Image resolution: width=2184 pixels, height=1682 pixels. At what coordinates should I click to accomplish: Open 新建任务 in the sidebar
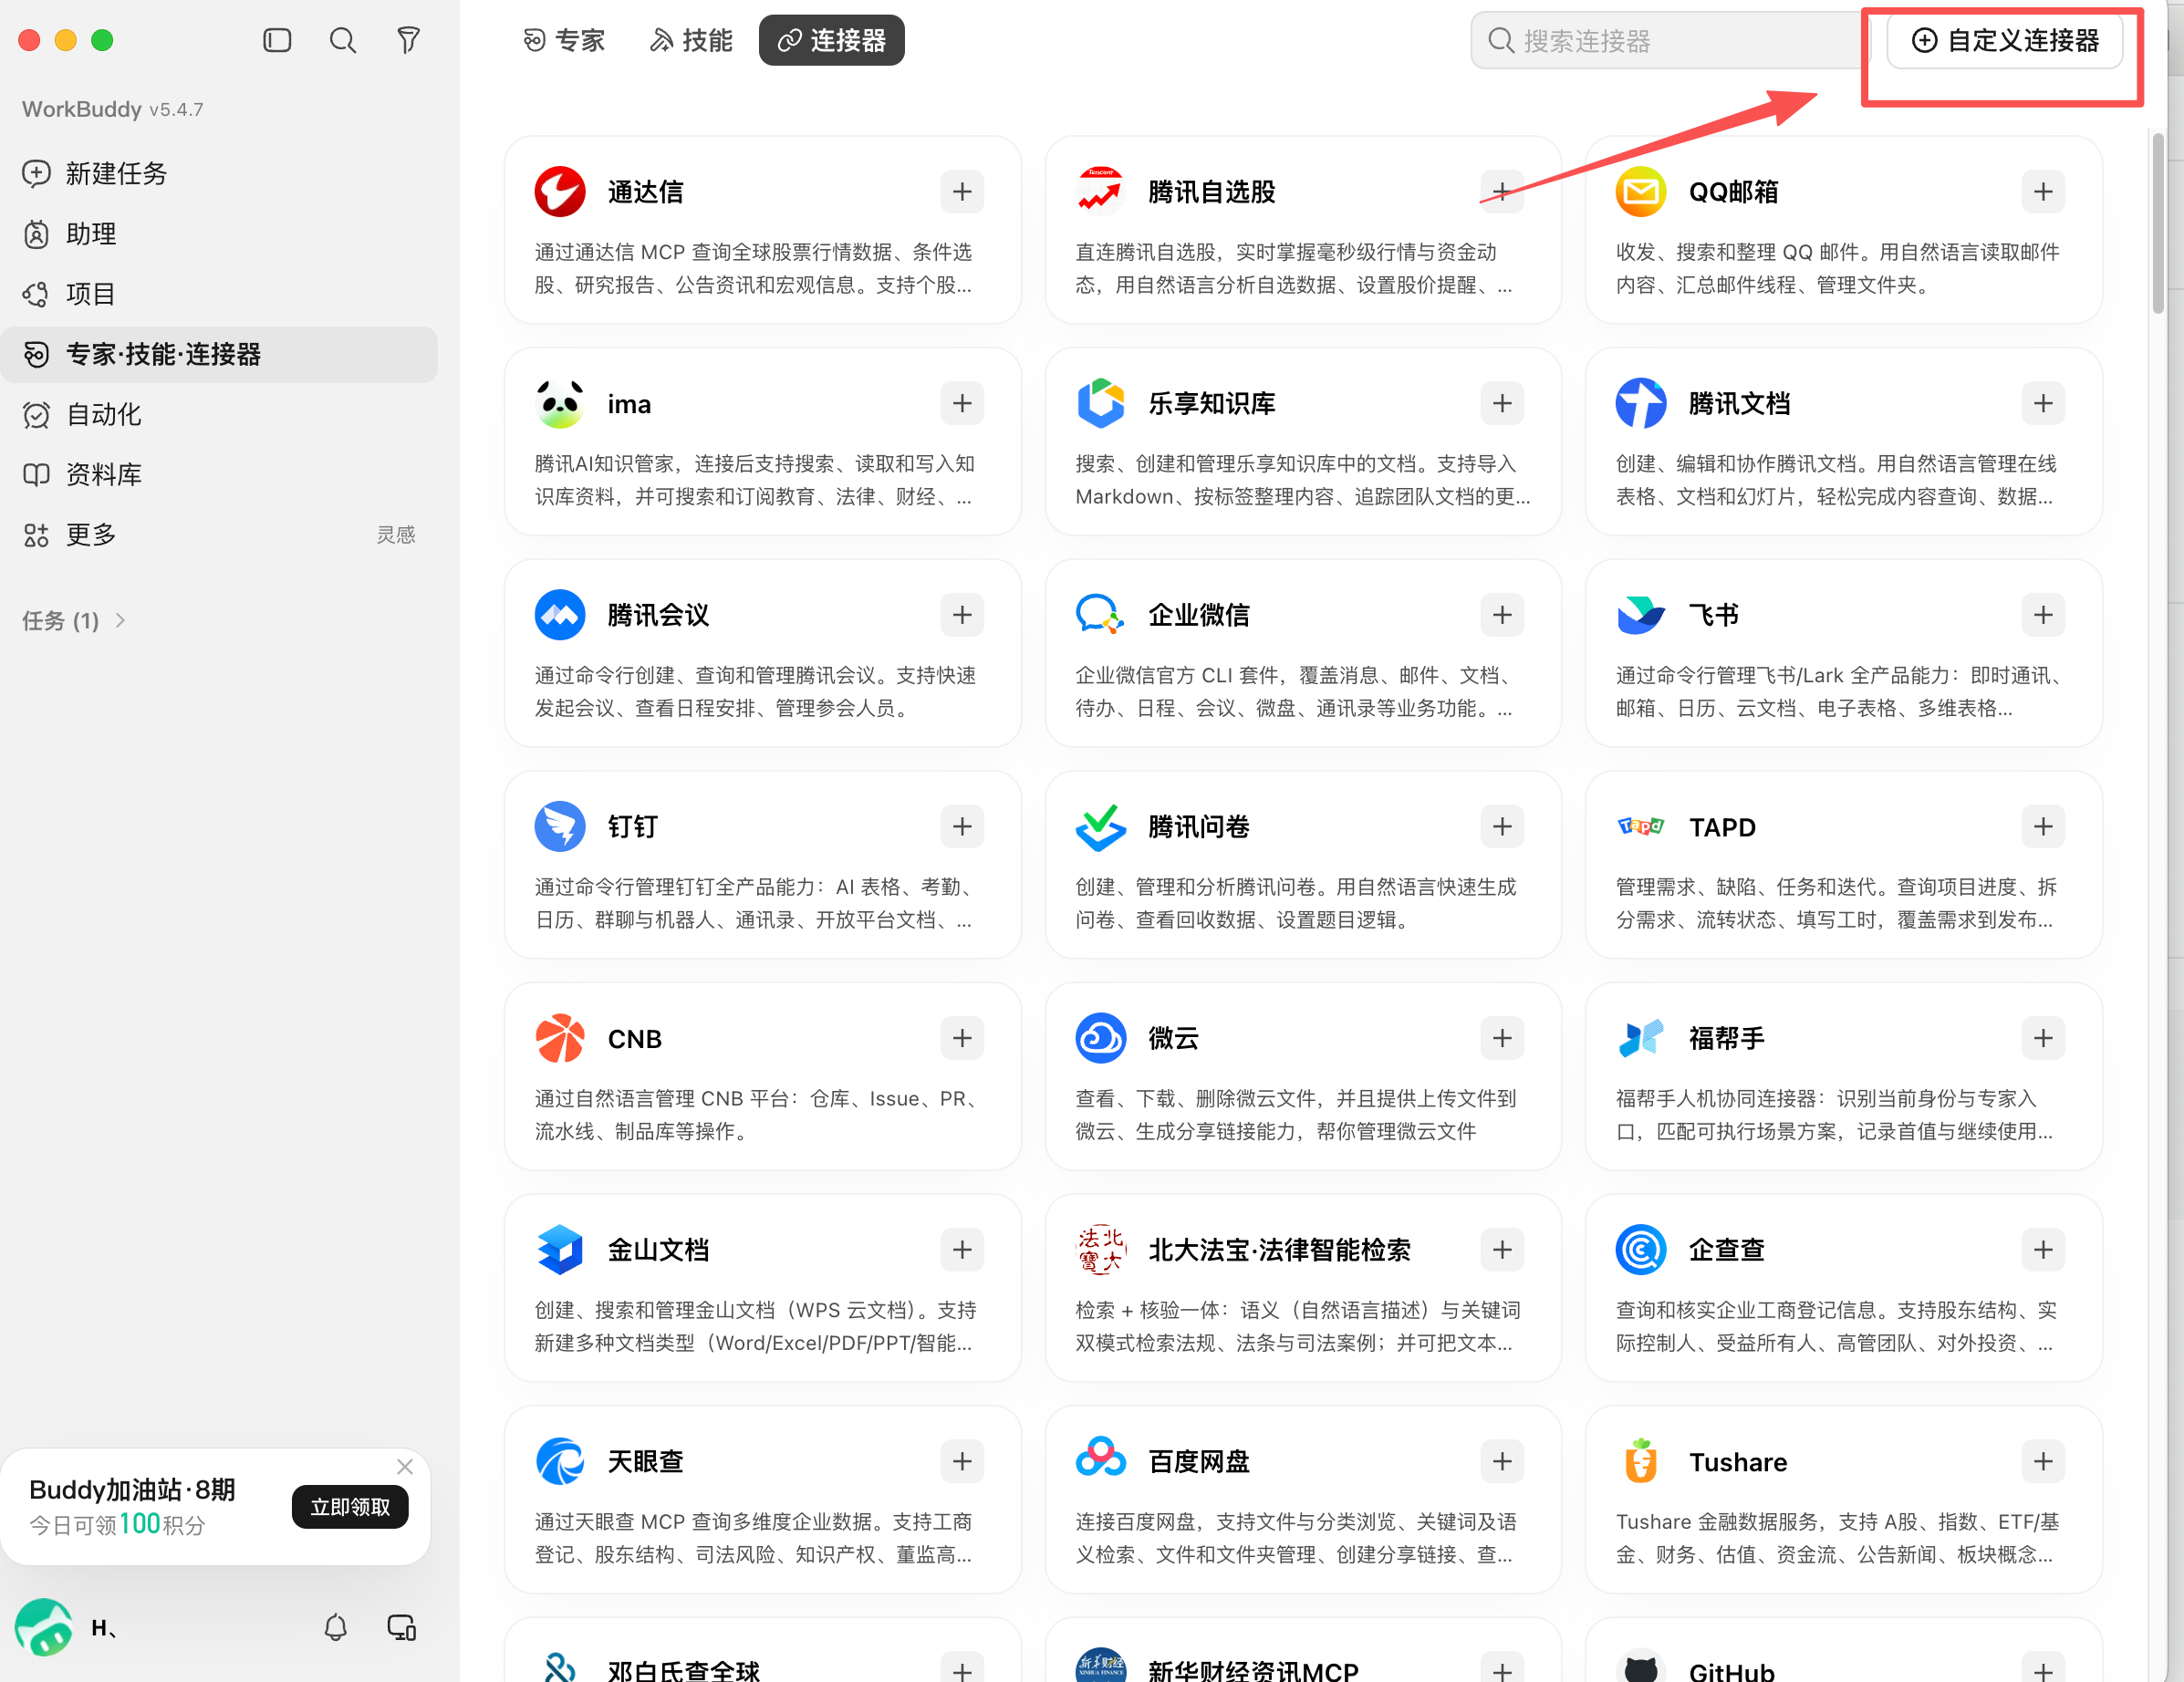coord(219,173)
